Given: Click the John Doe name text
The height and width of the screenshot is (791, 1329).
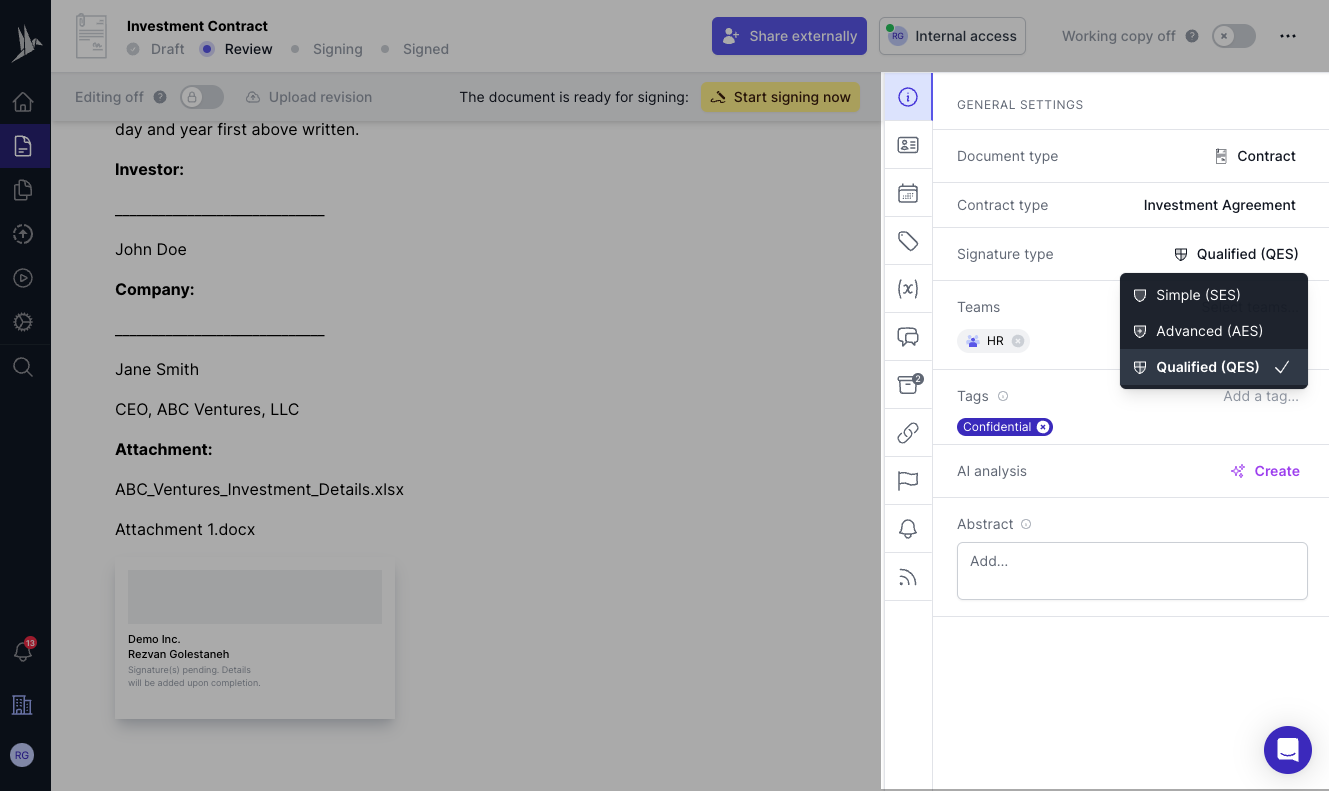Looking at the screenshot, I should coord(151,249).
